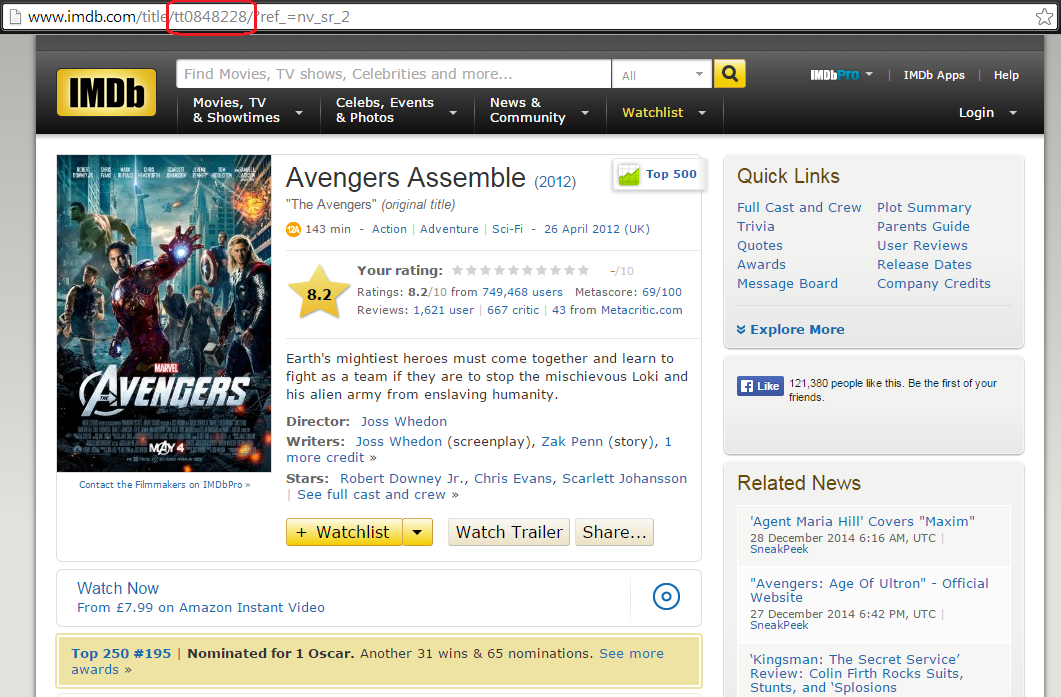The height and width of the screenshot is (697, 1061).
Task: Open Full Cast and Crew quick link
Action: [x=799, y=208]
